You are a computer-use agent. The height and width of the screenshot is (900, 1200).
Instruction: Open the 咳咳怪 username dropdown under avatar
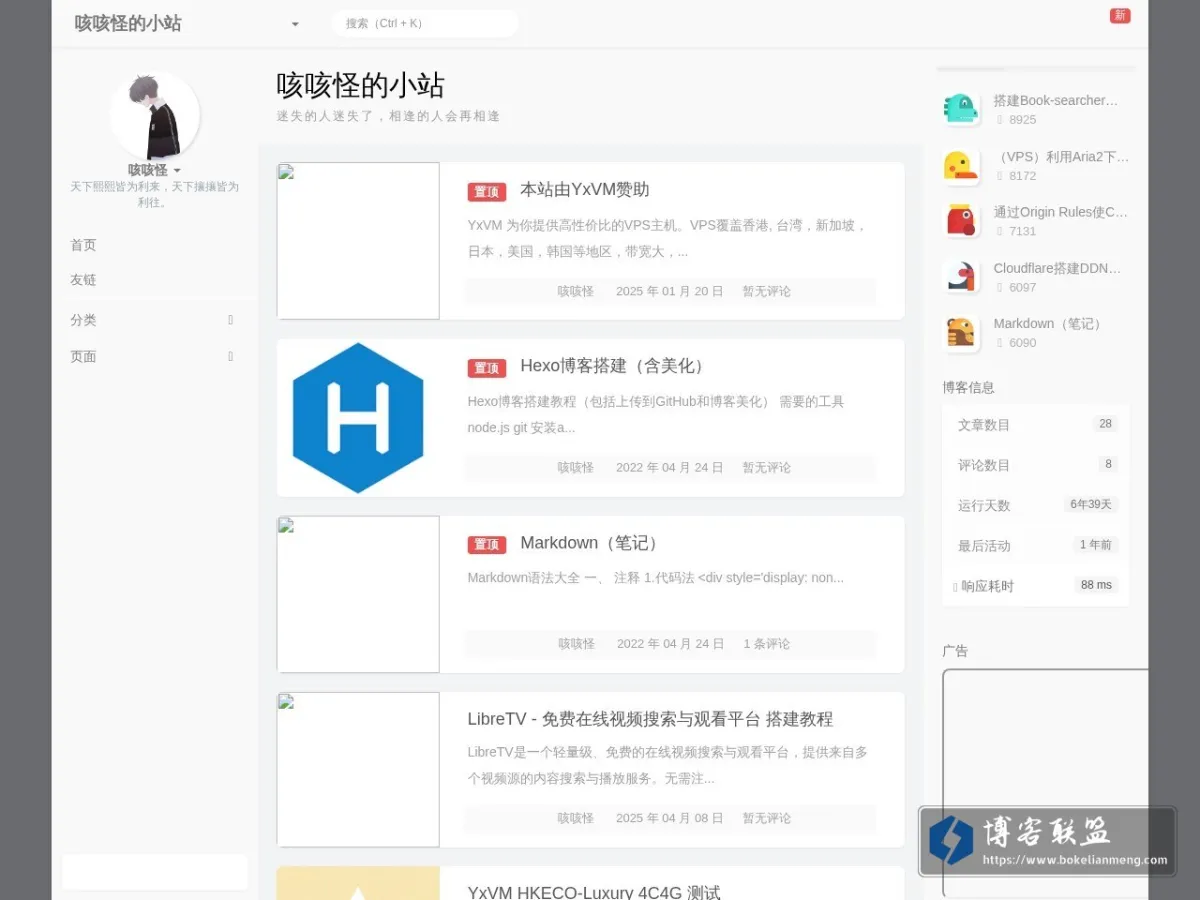155,170
